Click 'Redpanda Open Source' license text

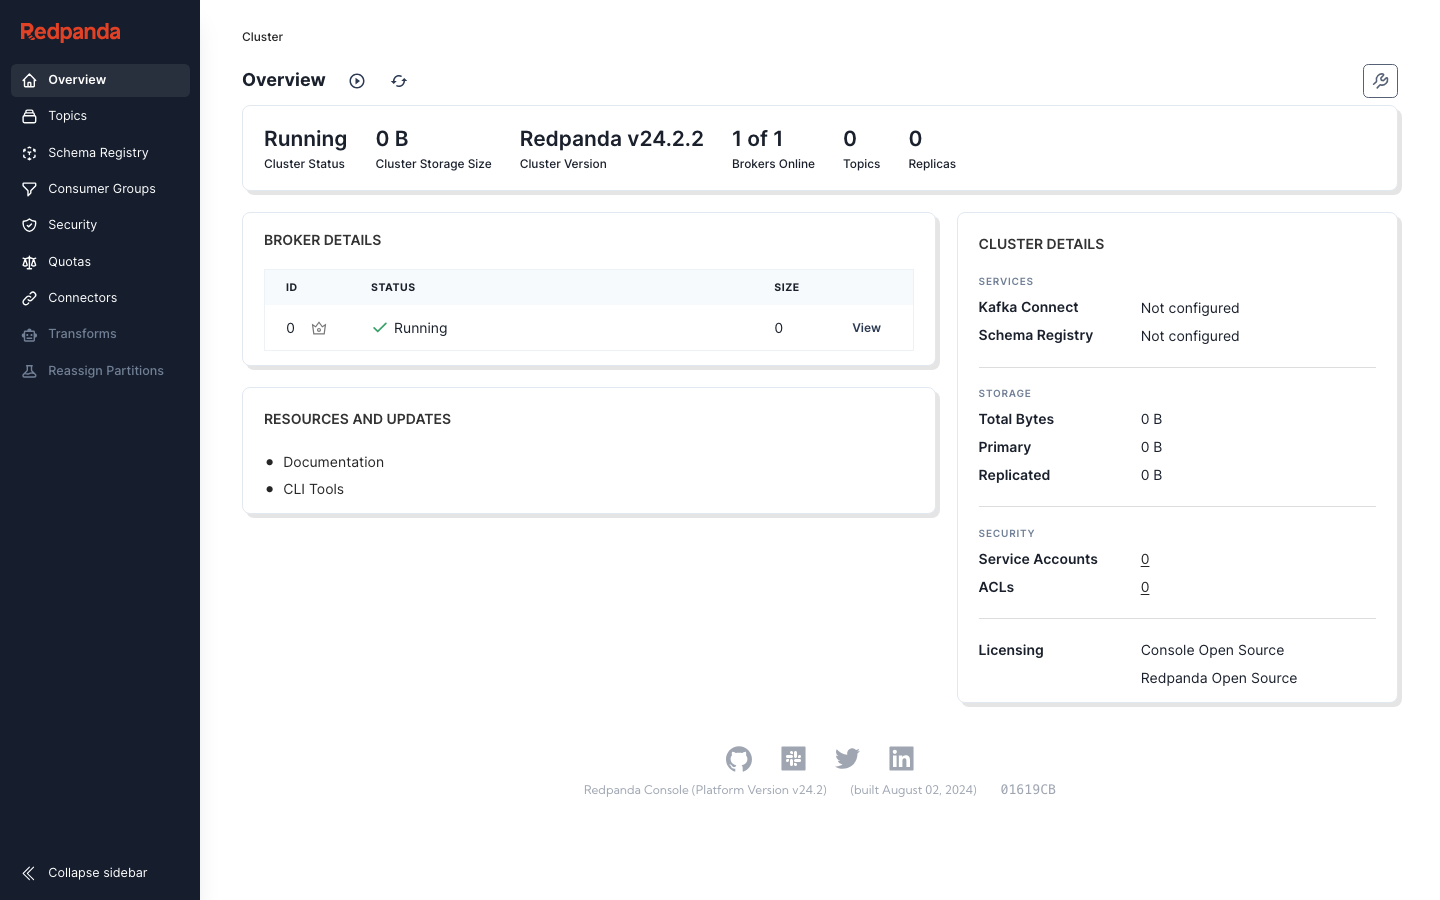tap(1218, 678)
